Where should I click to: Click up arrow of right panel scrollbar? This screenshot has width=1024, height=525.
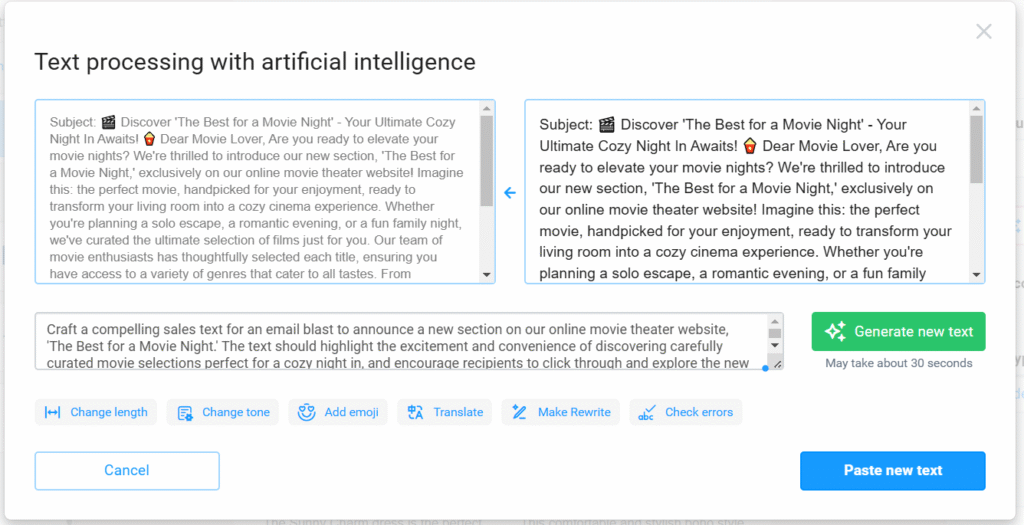(x=976, y=108)
